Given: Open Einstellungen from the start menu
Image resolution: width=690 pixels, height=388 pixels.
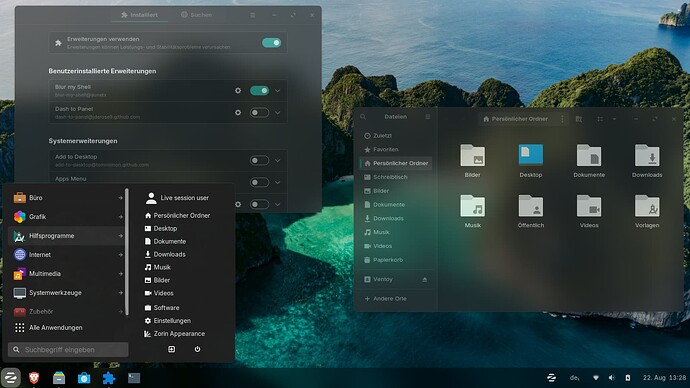Looking at the screenshot, I should click(x=168, y=321).
